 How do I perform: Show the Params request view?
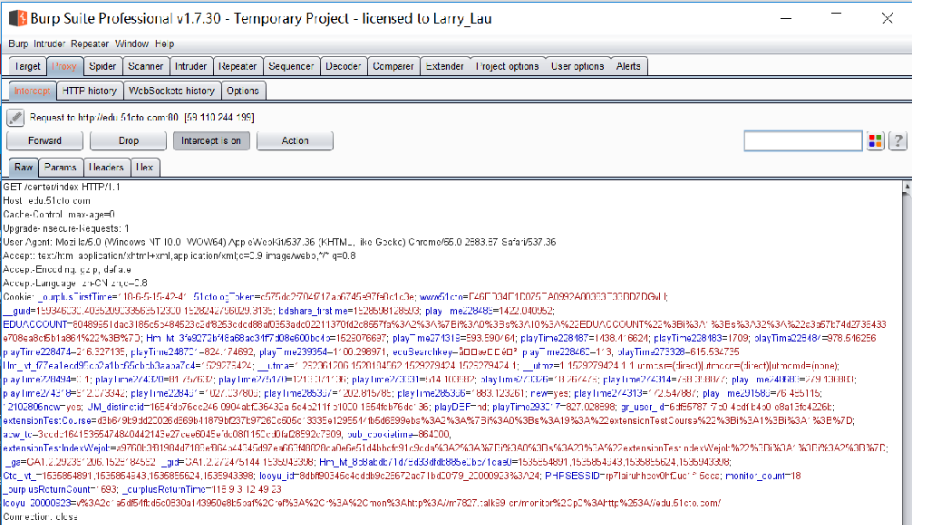(x=60, y=168)
